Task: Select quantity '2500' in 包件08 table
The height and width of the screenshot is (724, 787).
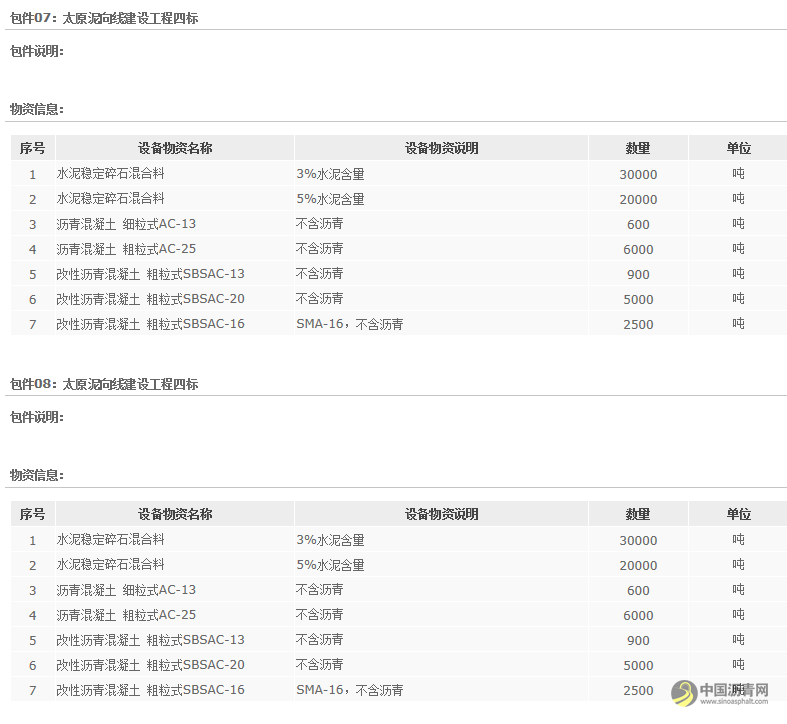Action: pyautogui.click(x=638, y=691)
